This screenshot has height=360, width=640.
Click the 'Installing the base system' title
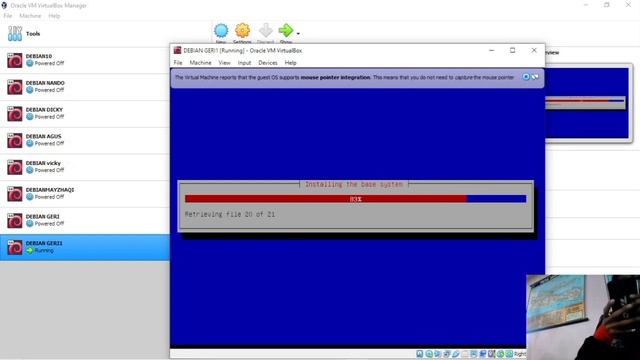coord(354,184)
